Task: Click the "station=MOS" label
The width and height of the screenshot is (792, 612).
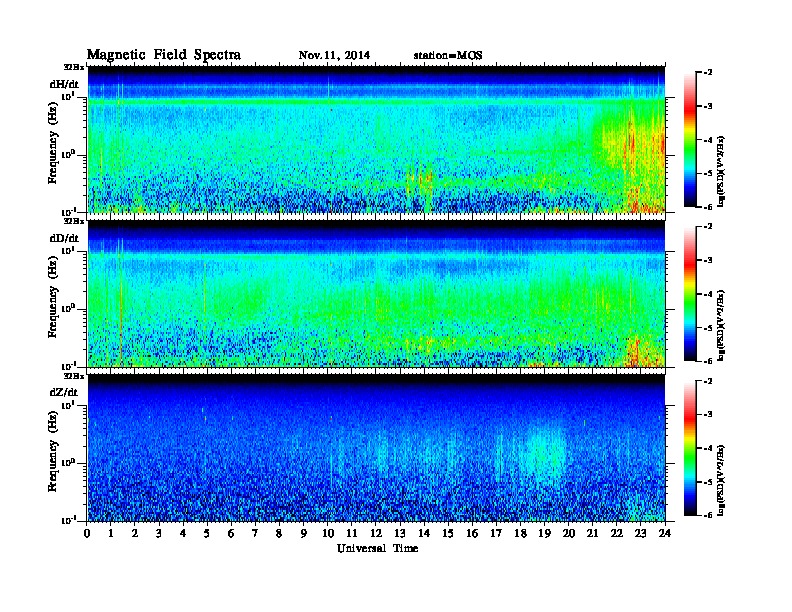Action: coord(448,56)
